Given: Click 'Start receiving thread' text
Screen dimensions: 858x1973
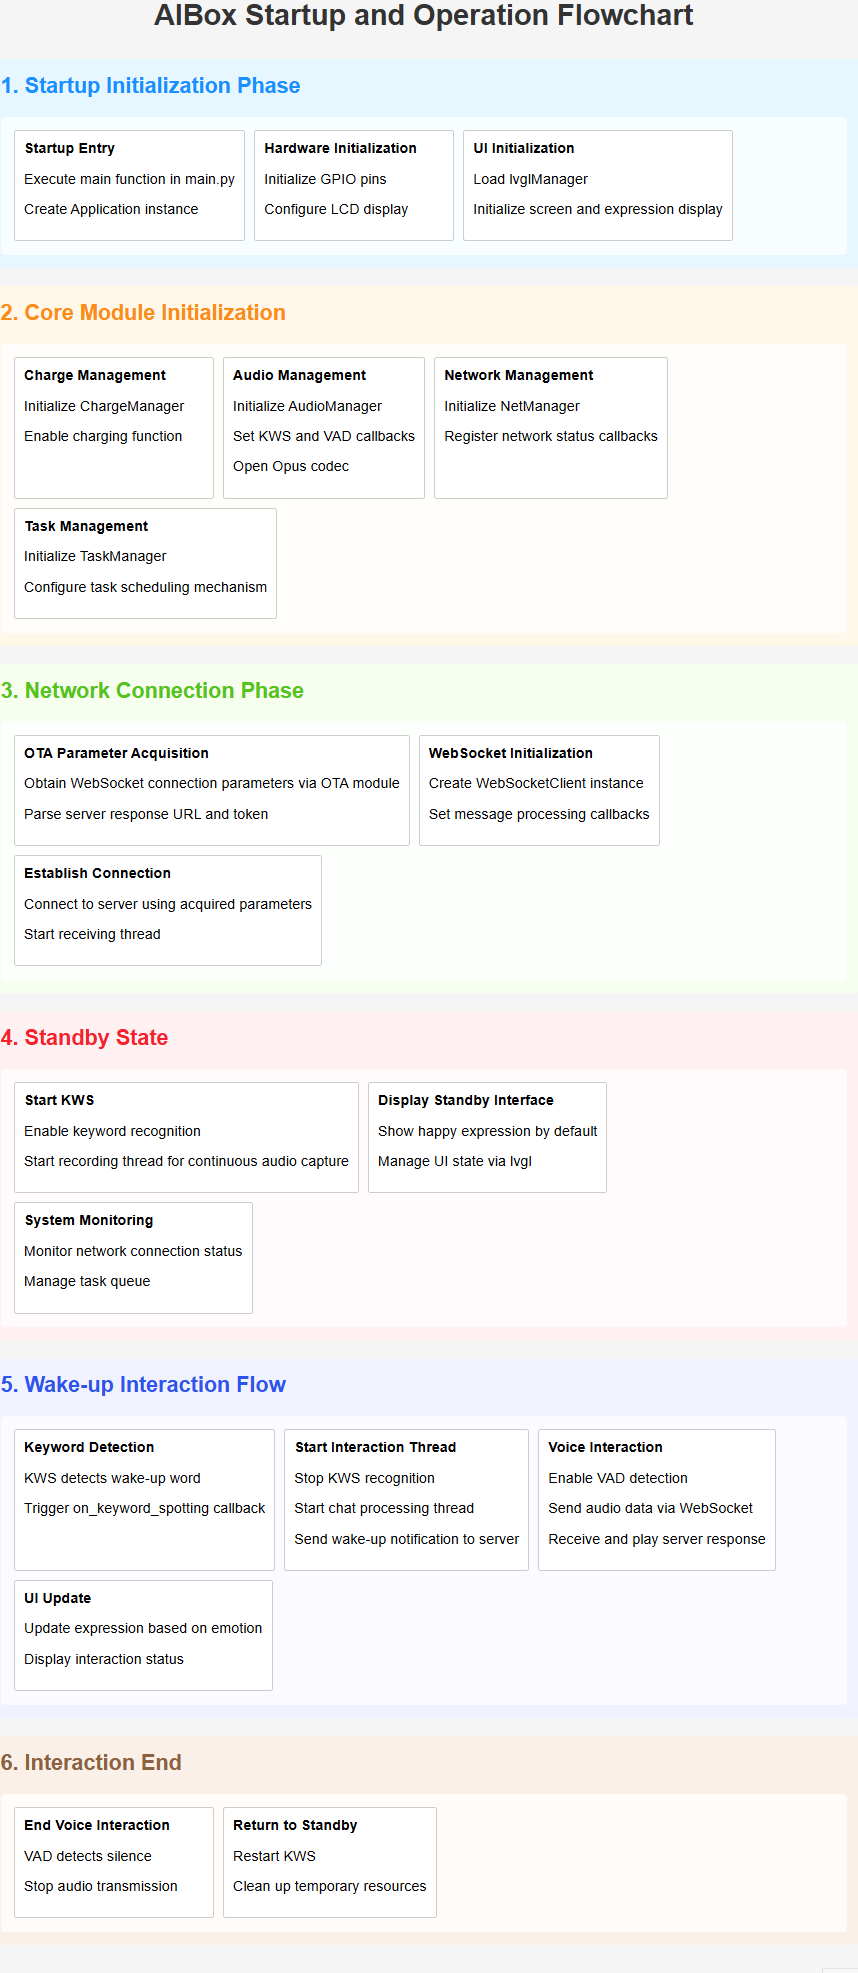Looking at the screenshot, I should pos(92,934).
